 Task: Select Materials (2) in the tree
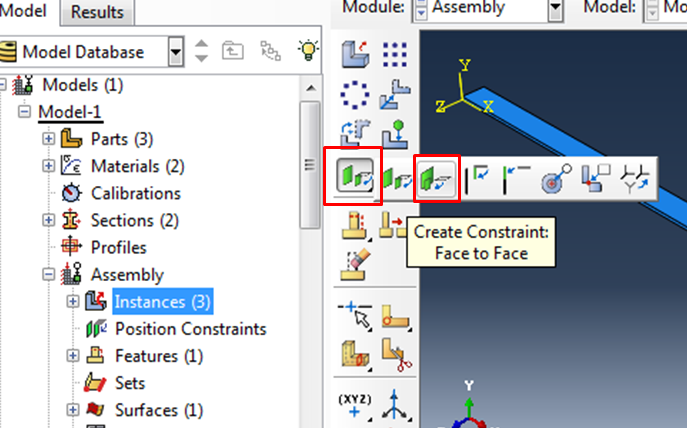[x=138, y=166]
